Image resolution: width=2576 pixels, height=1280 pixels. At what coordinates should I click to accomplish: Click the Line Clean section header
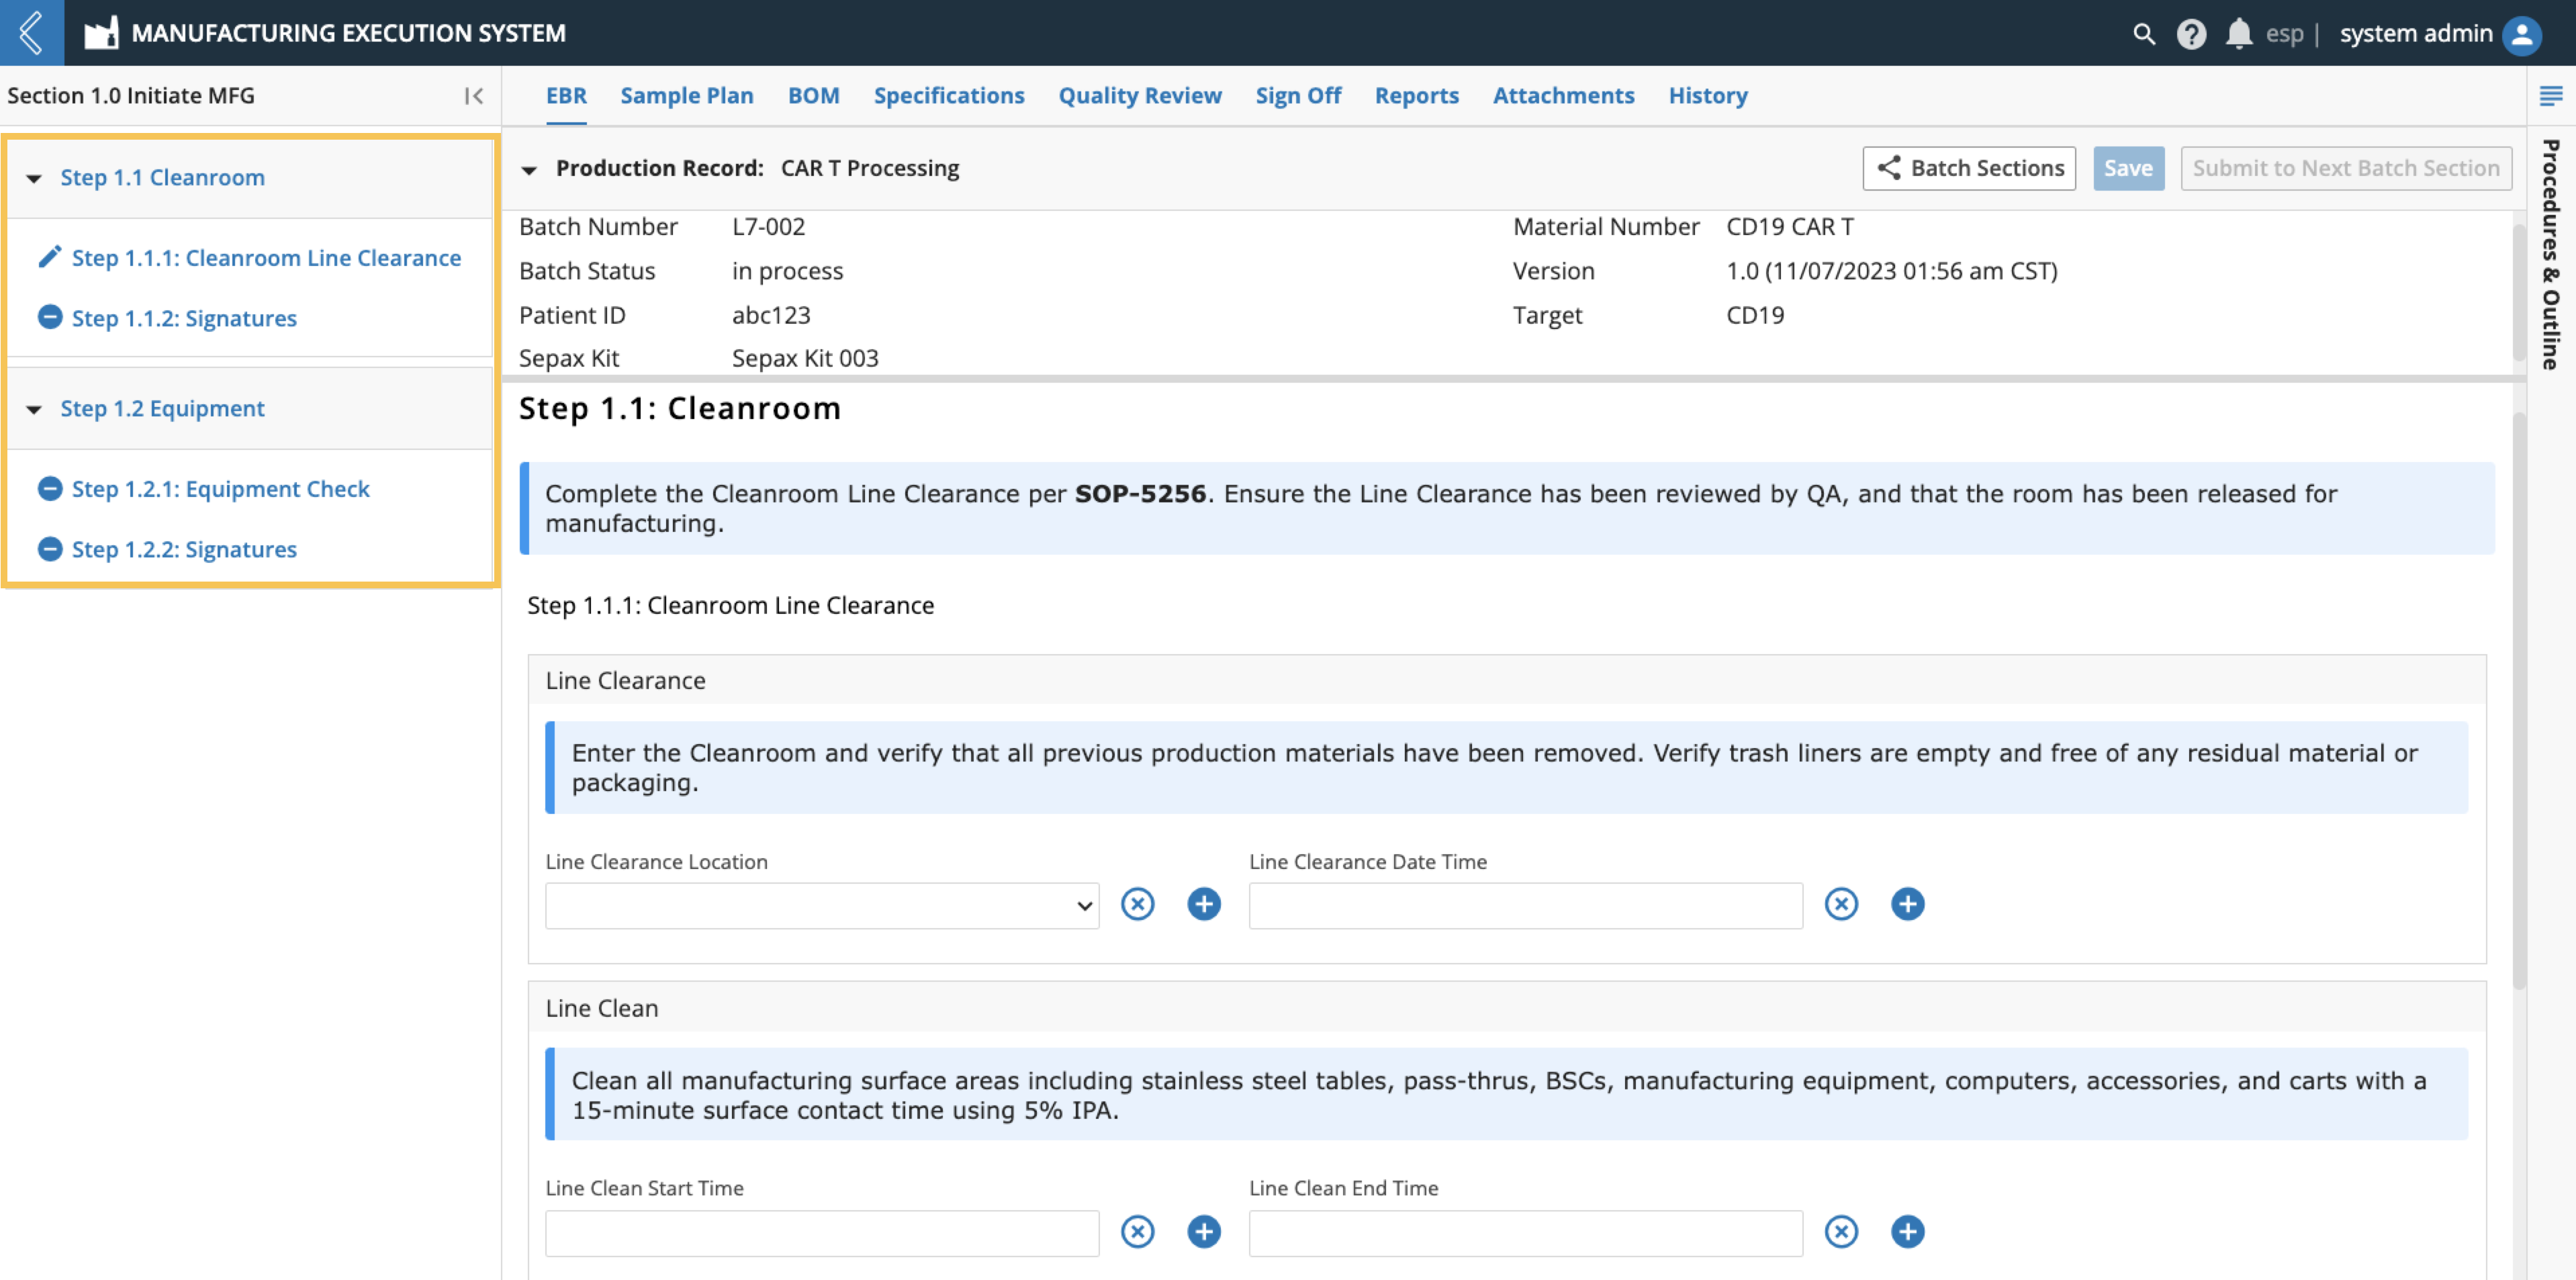(1507, 1008)
